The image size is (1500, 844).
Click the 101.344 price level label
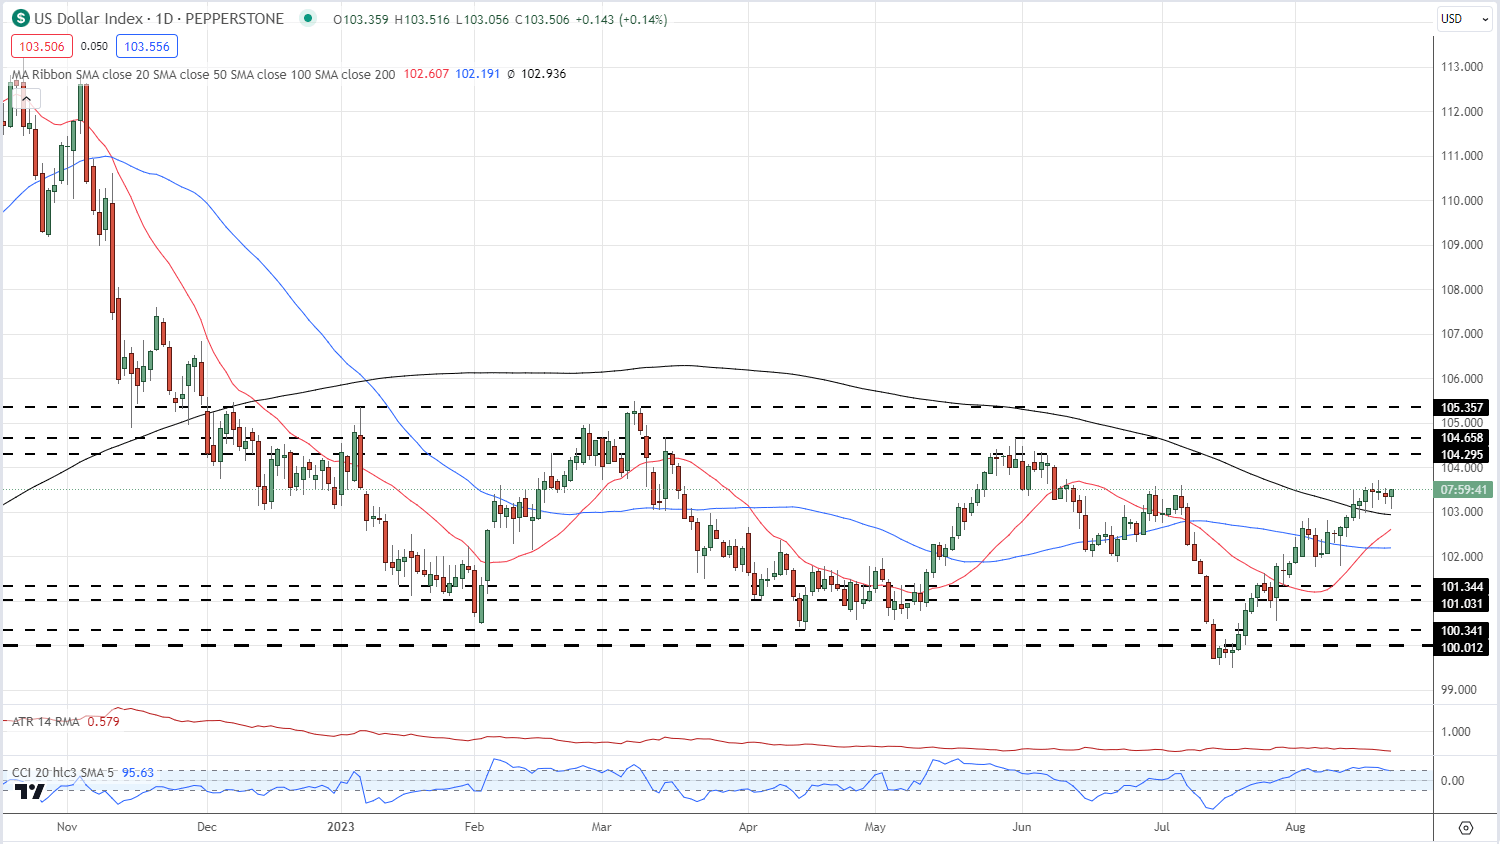point(1462,587)
